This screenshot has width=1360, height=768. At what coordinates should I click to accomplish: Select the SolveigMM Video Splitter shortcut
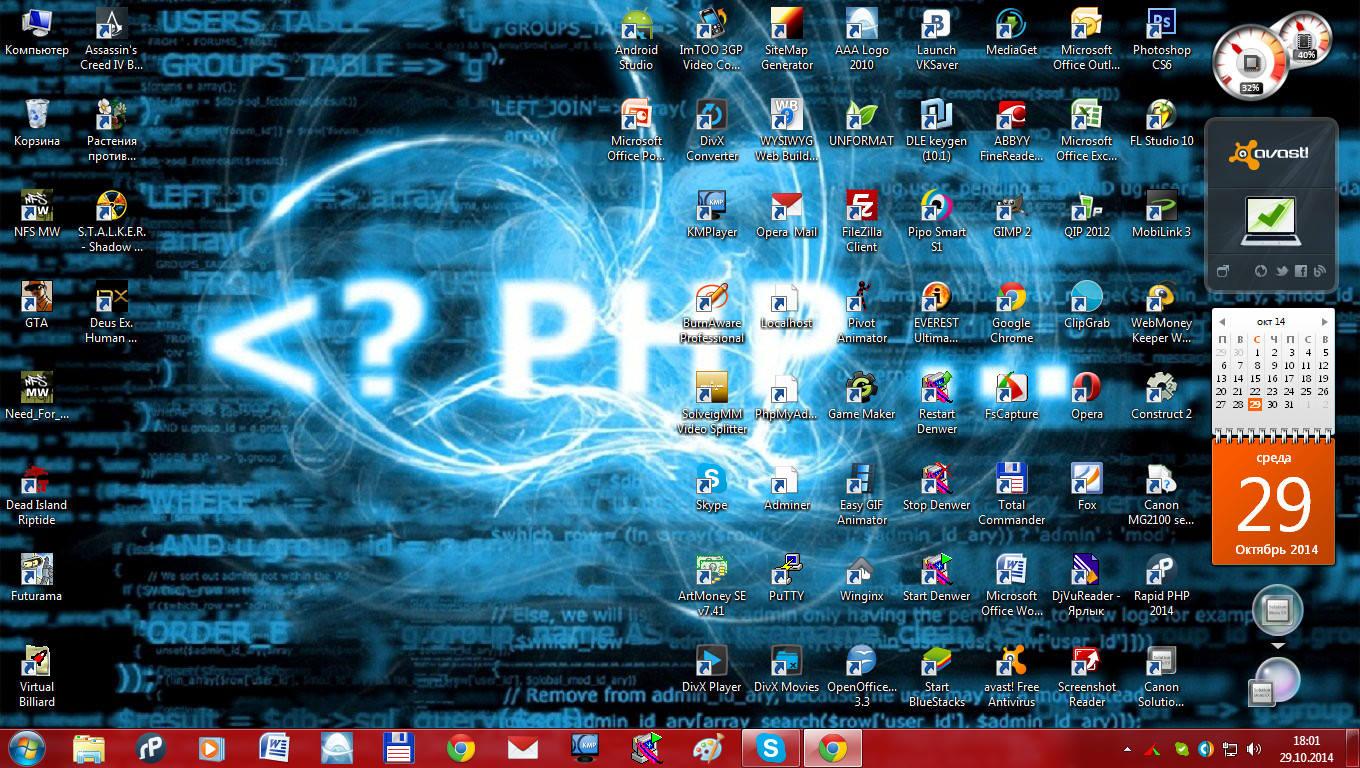[711, 404]
